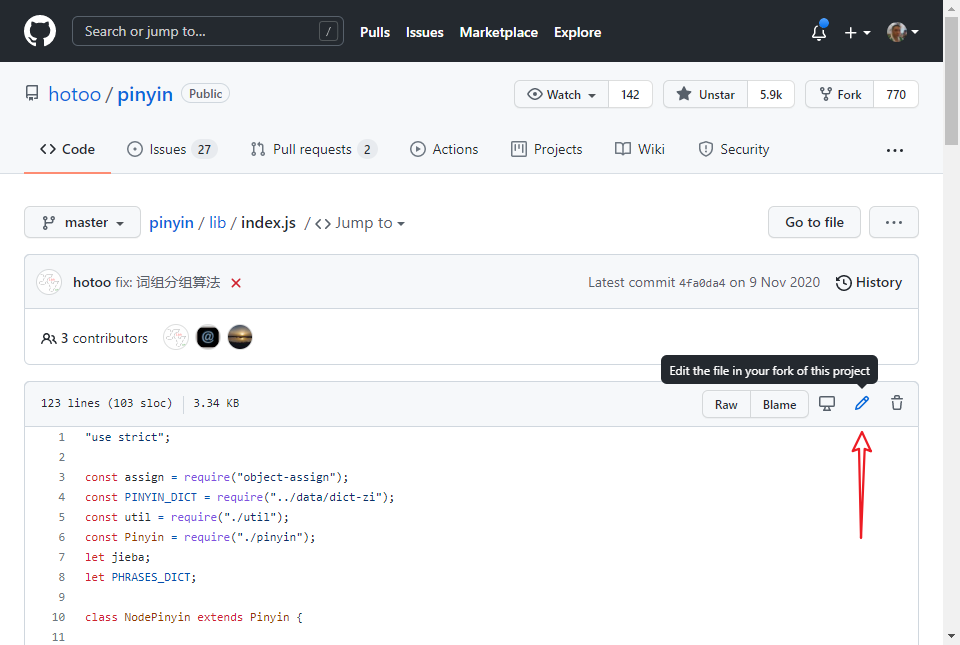This screenshot has width=960, height=645.
Task: Open the GitHub home logo
Action: coord(40,31)
